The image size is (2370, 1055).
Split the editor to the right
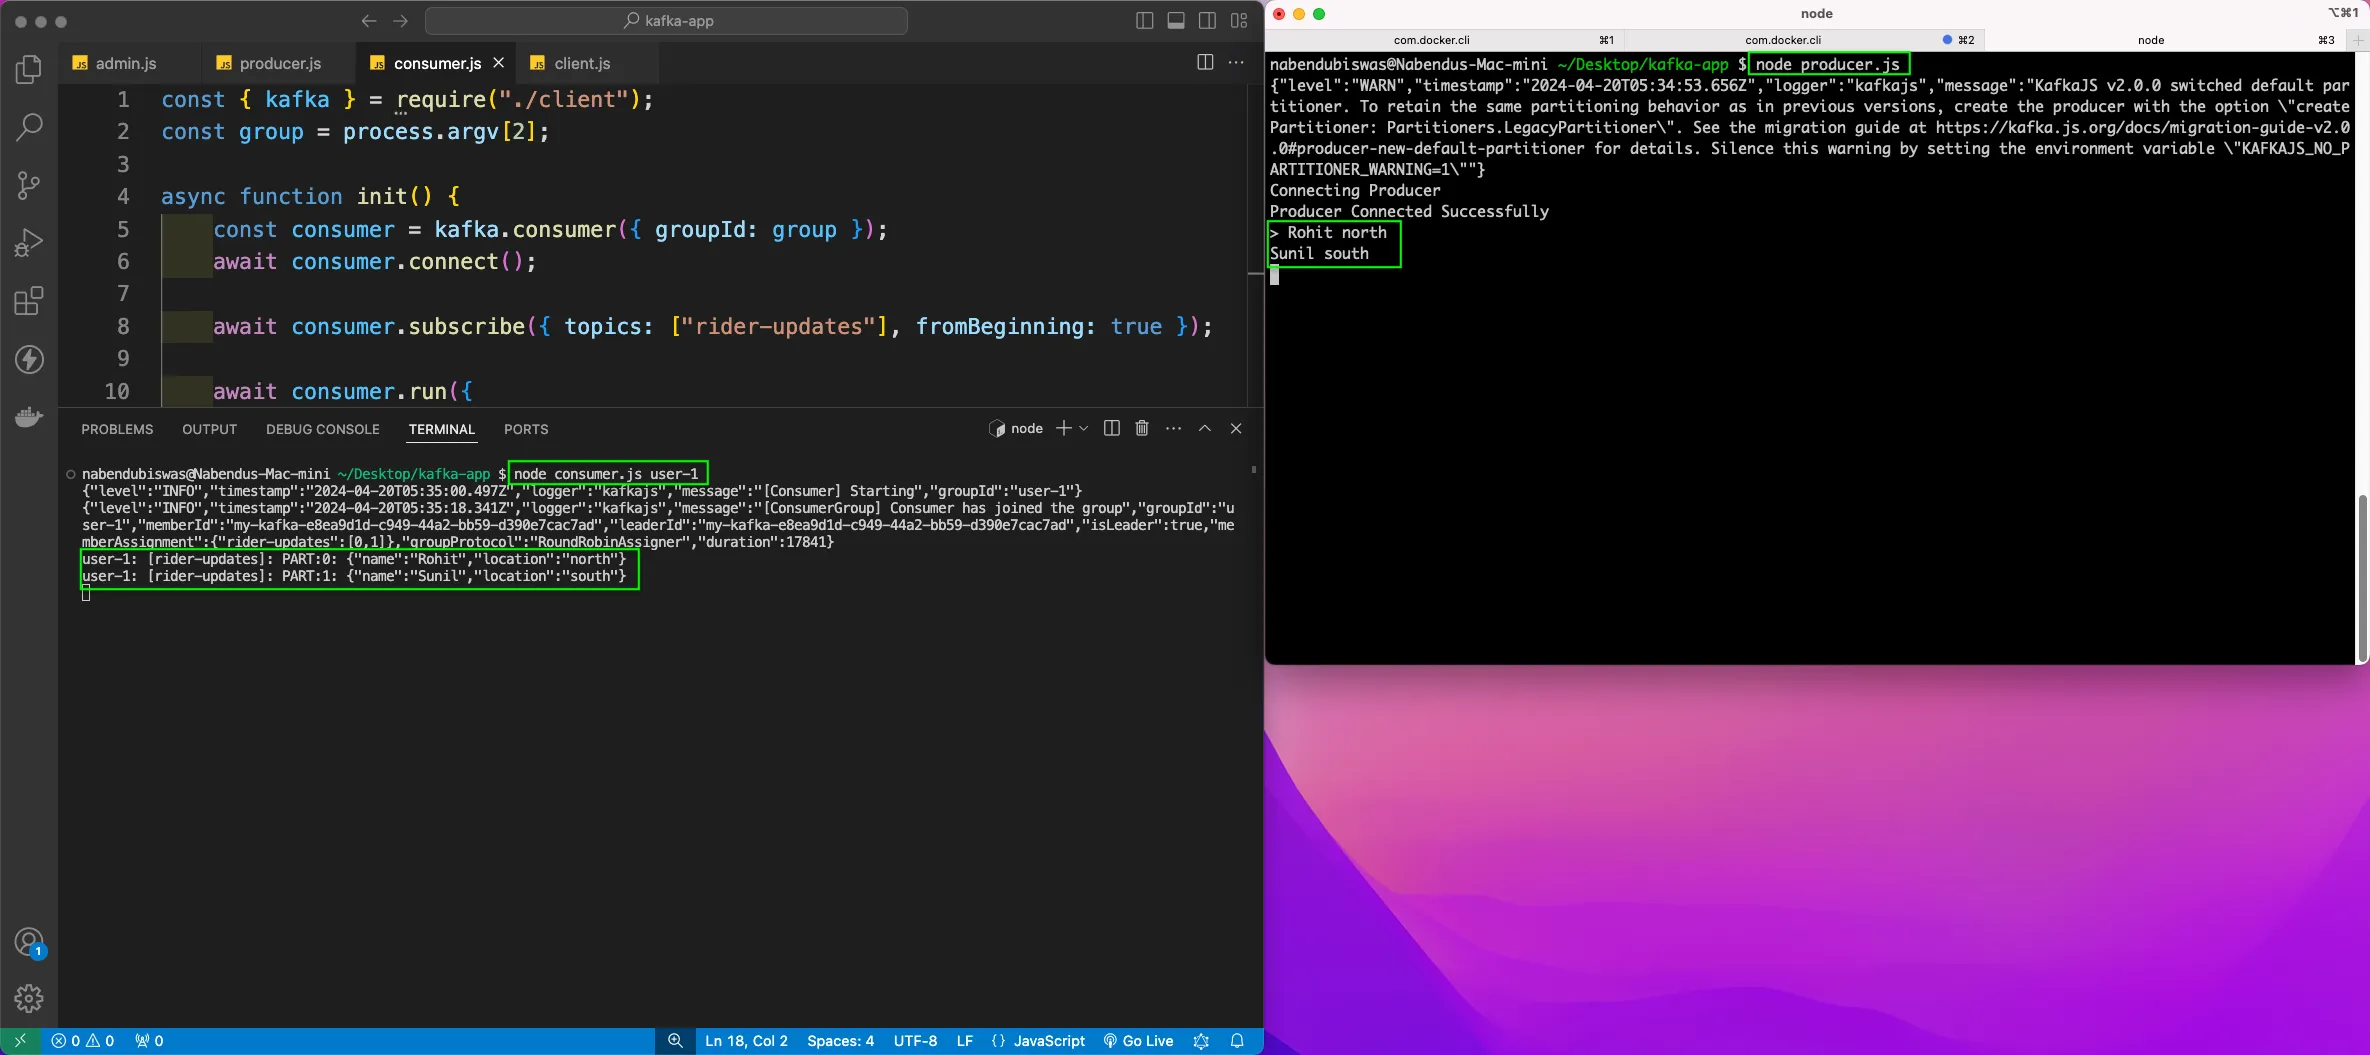[1205, 62]
